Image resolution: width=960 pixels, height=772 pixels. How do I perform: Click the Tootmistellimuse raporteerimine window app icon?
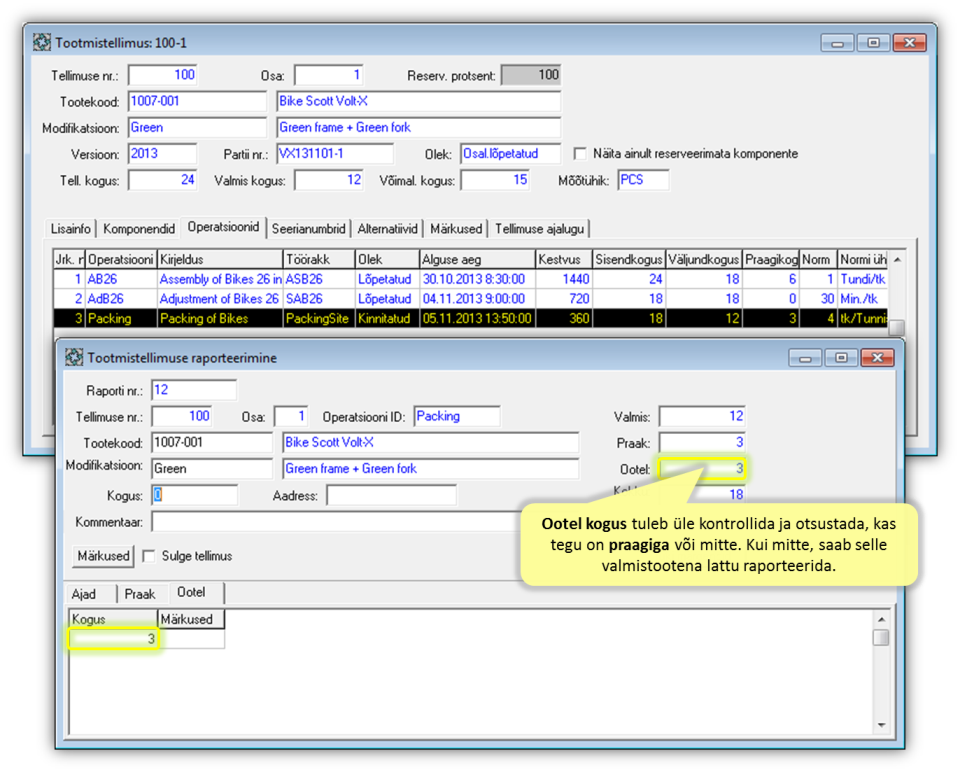pos(74,358)
